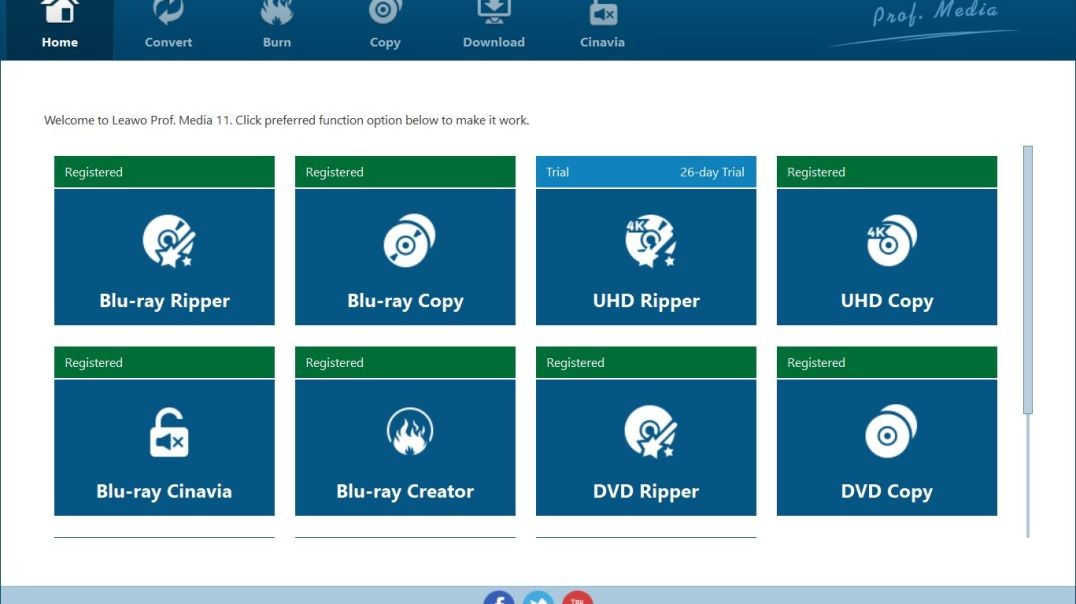Viewport: 1076px width, 604px height.
Task: Launch UHD Copy via its label
Action: (887, 301)
